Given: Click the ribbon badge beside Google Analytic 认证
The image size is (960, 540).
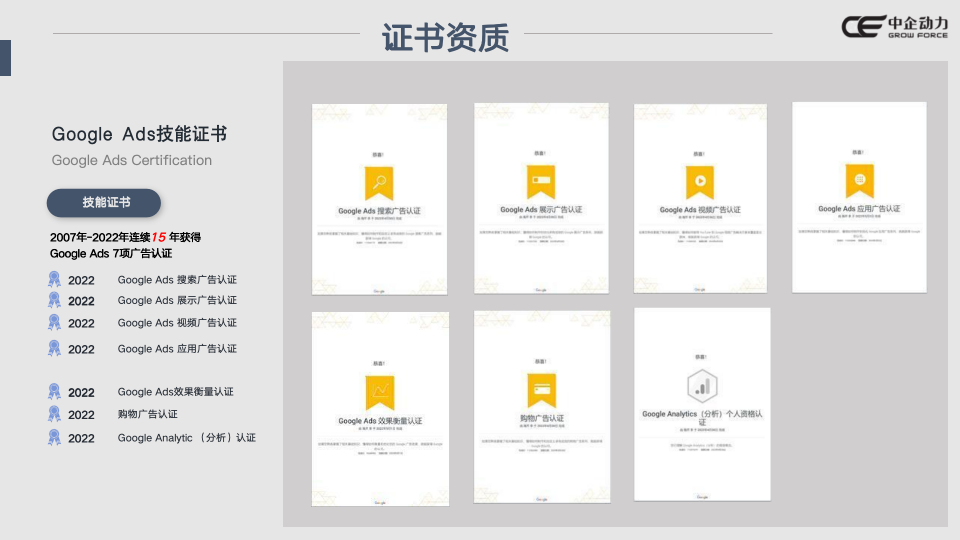Looking at the screenshot, I should click(54, 438).
